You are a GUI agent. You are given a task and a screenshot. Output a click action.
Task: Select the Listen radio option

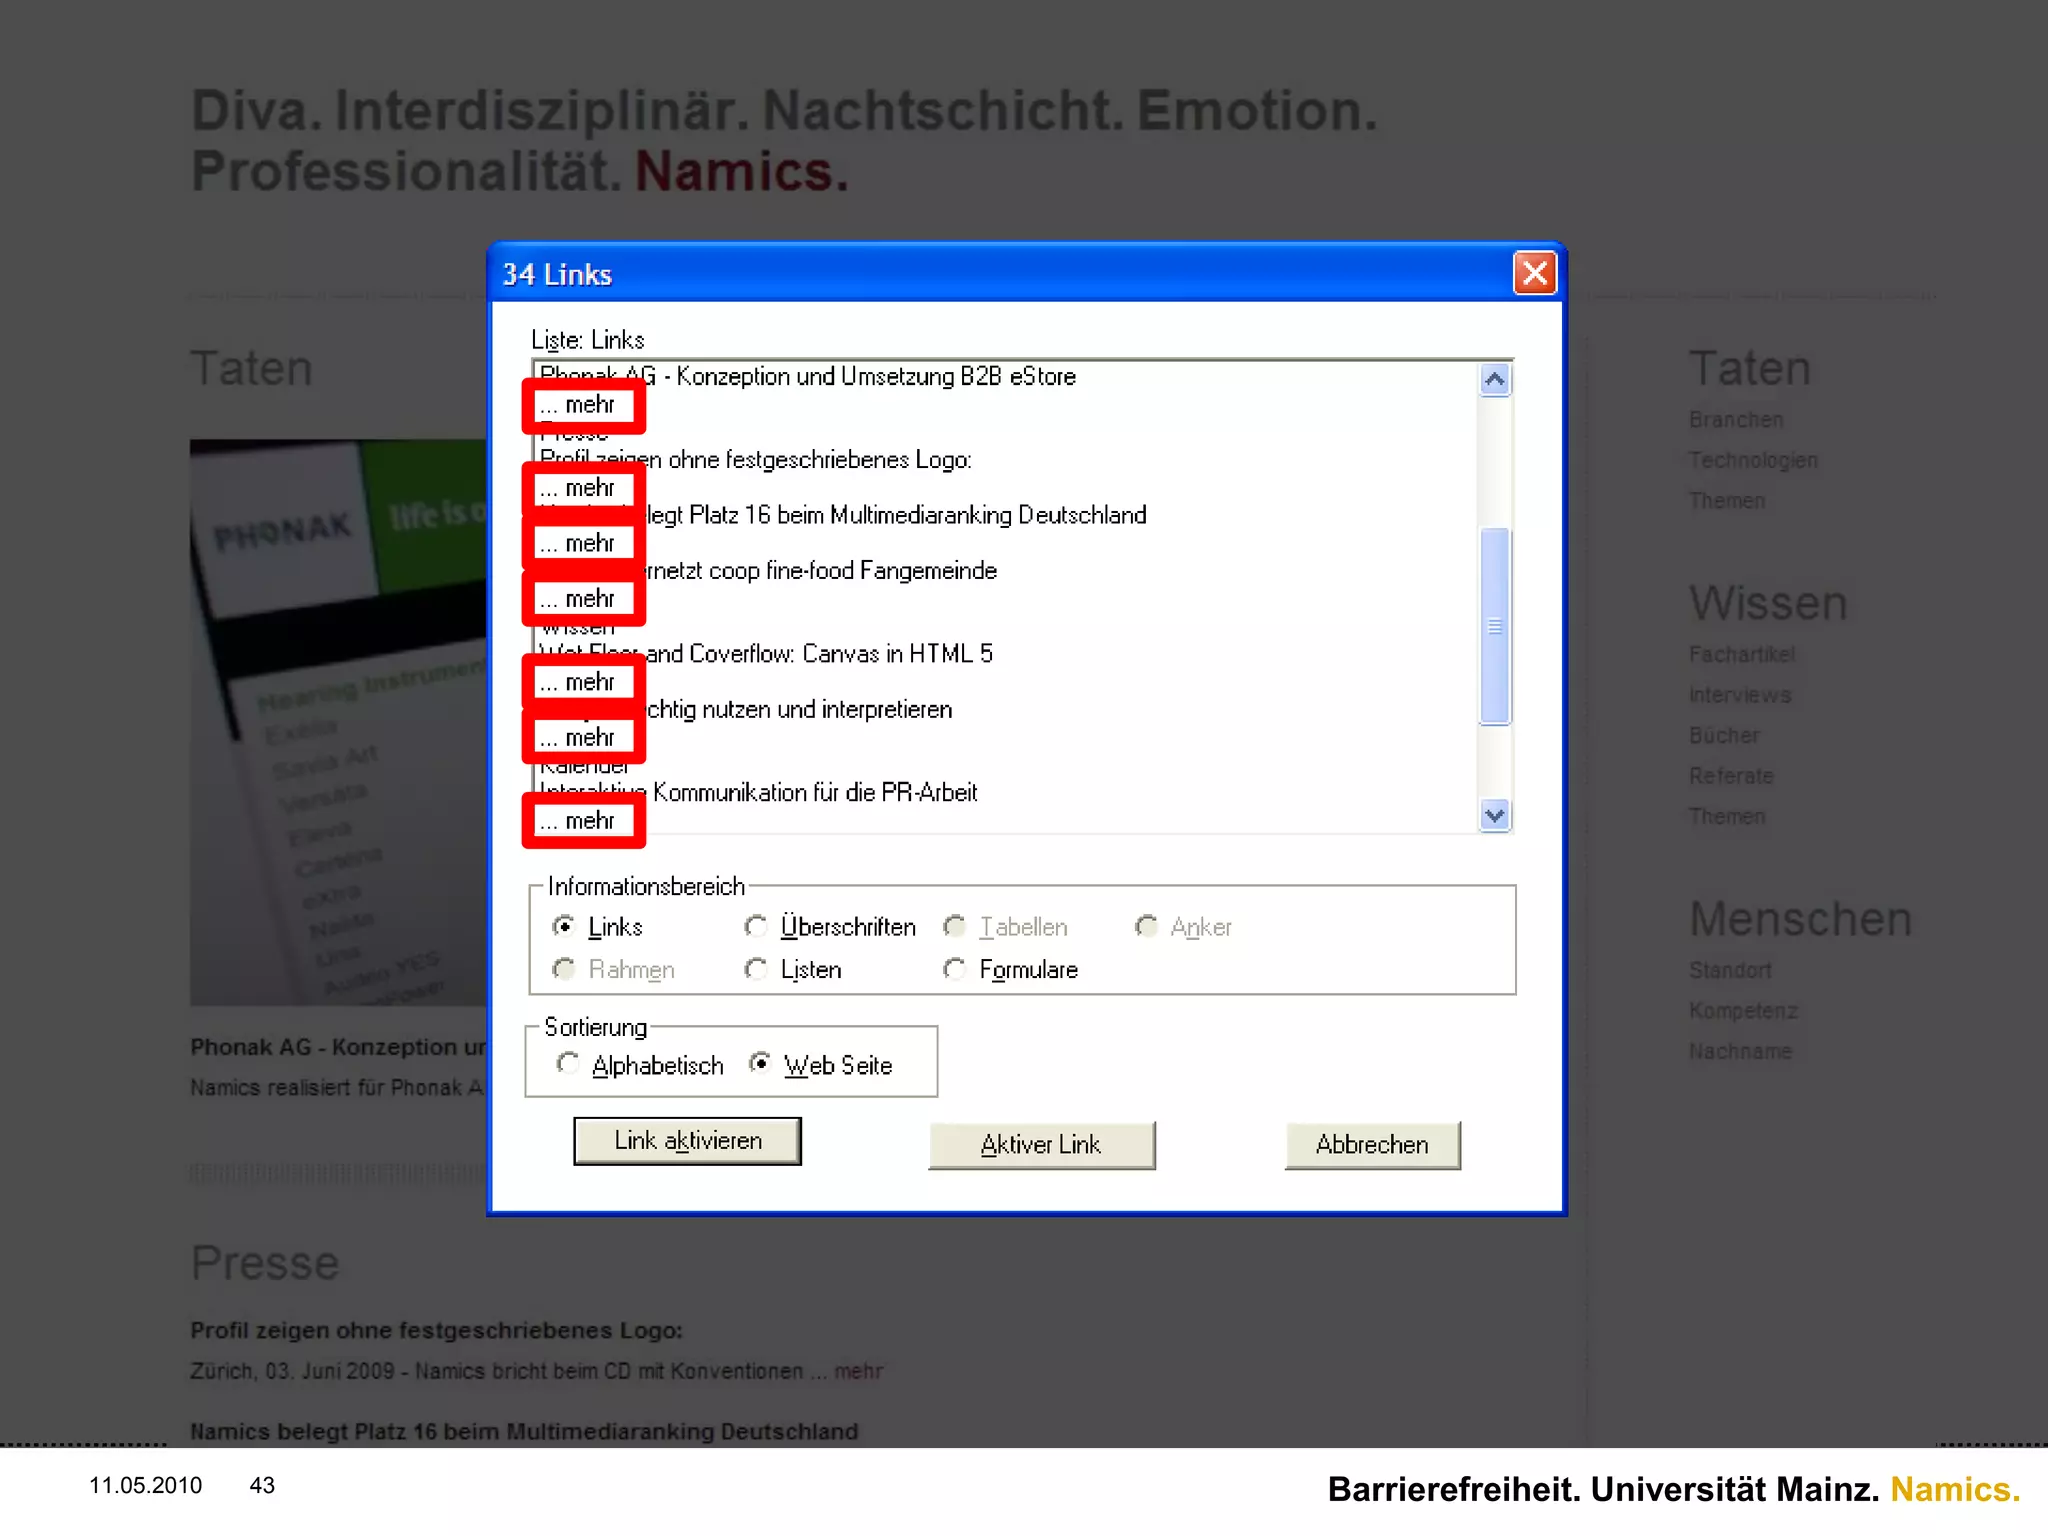pyautogui.click(x=793, y=969)
